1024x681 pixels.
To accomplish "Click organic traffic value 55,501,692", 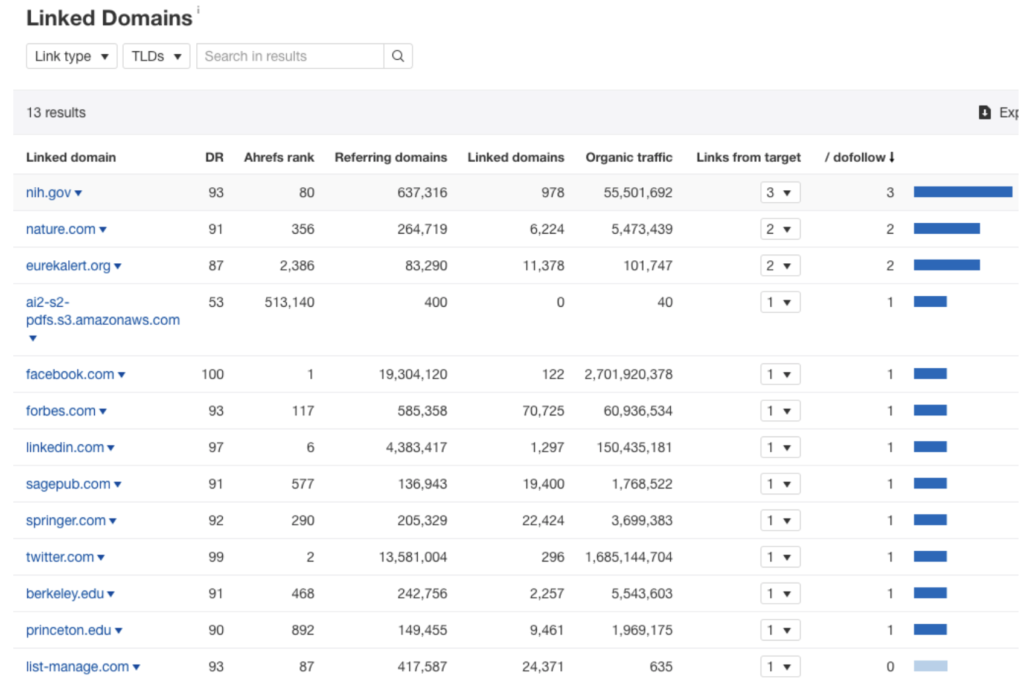I will 638,193.
